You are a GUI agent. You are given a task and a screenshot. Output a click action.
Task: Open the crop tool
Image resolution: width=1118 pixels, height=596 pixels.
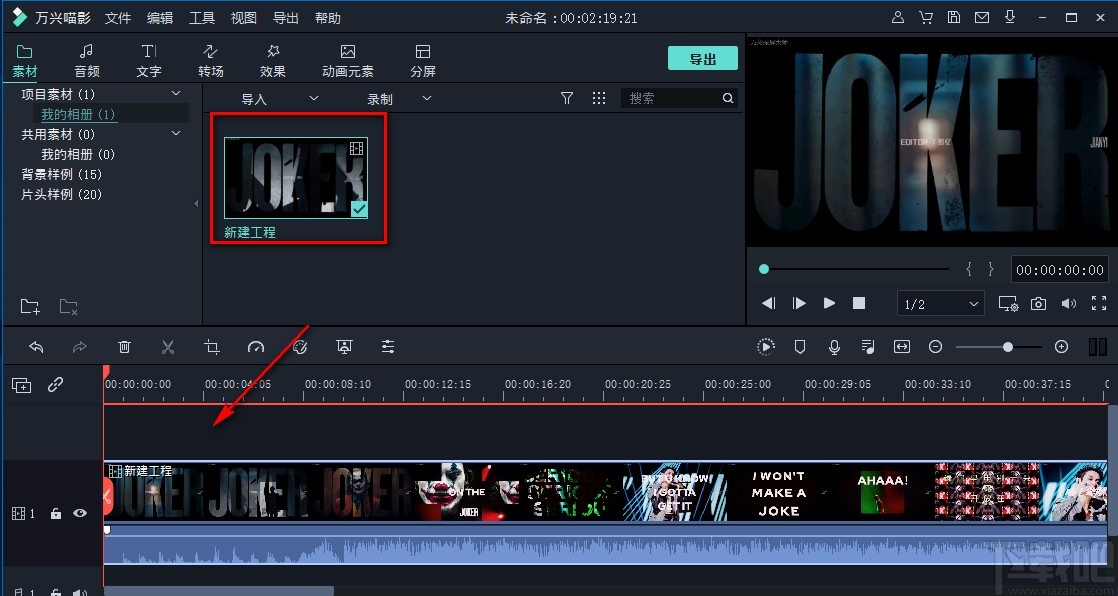(x=211, y=347)
